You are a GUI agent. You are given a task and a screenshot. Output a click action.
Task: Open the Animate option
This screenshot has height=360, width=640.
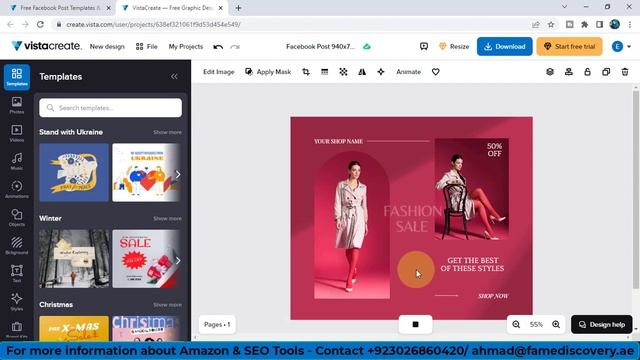pos(408,72)
